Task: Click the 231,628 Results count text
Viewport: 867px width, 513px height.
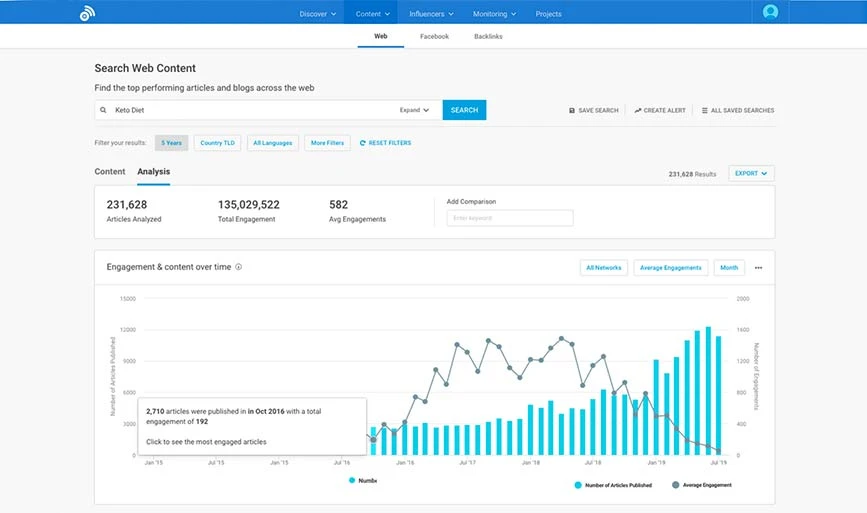Action: coord(692,174)
